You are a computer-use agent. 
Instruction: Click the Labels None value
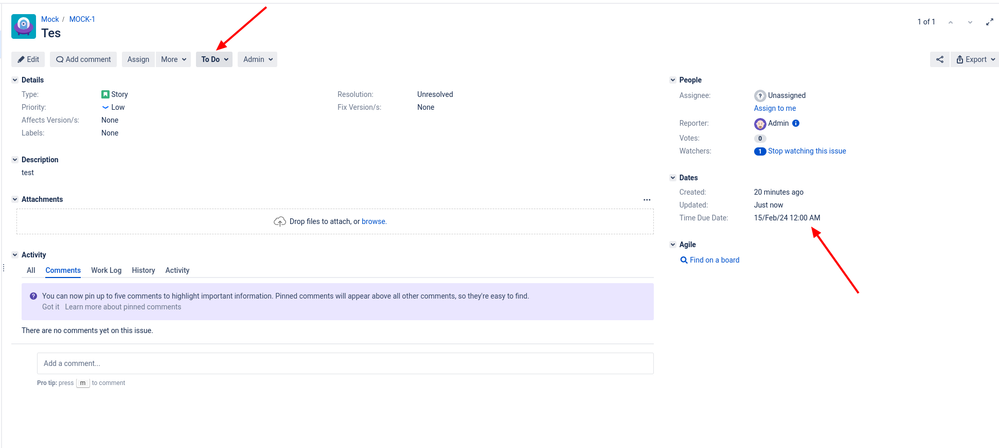point(110,133)
